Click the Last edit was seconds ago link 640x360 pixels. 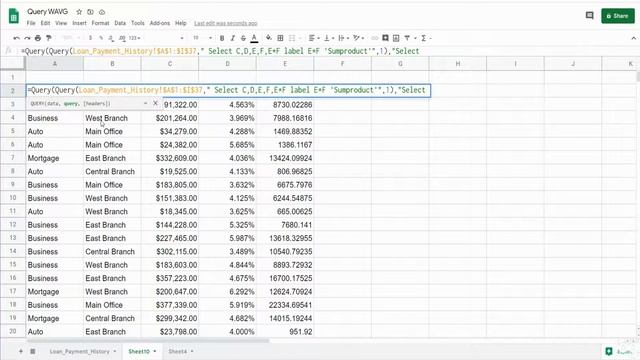pyautogui.click(x=226, y=23)
